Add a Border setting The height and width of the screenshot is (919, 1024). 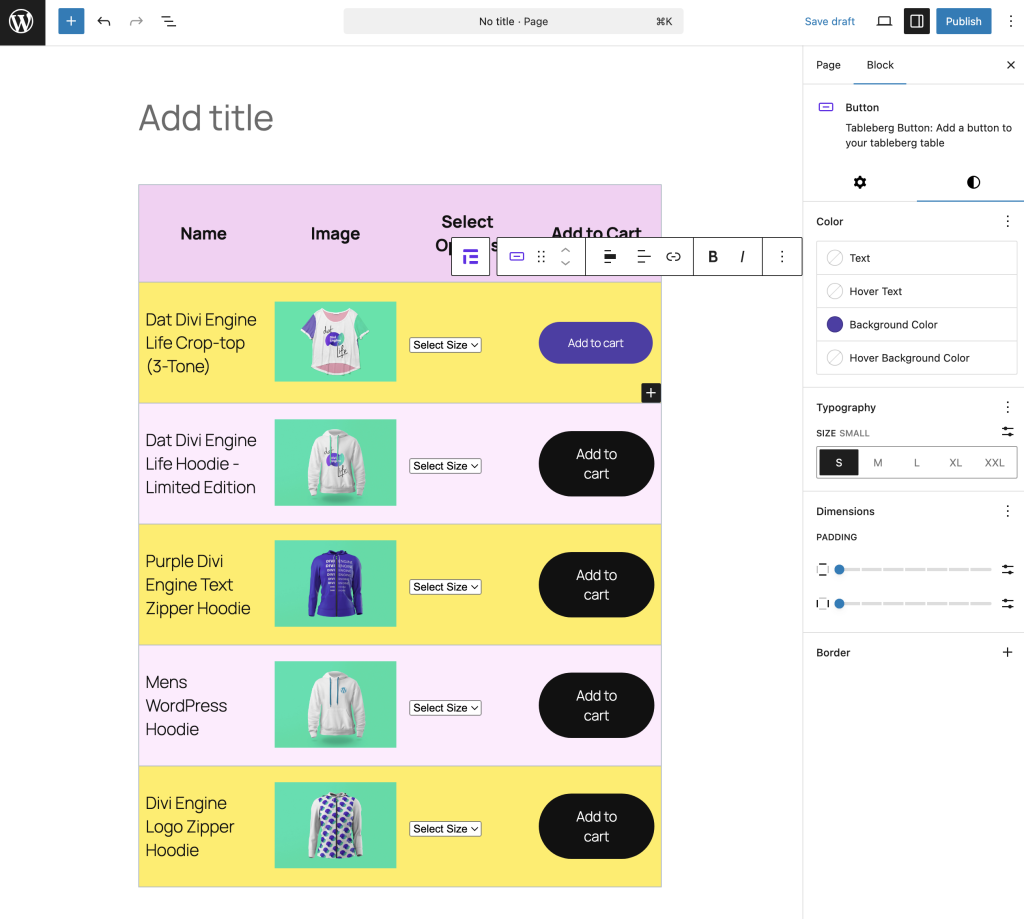1007,652
